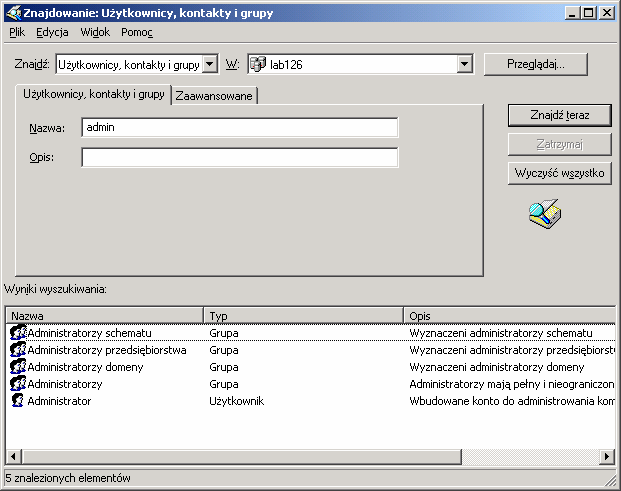Expand the Znajdź object type dropdown
The height and width of the screenshot is (491, 621).
coord(210,65)
